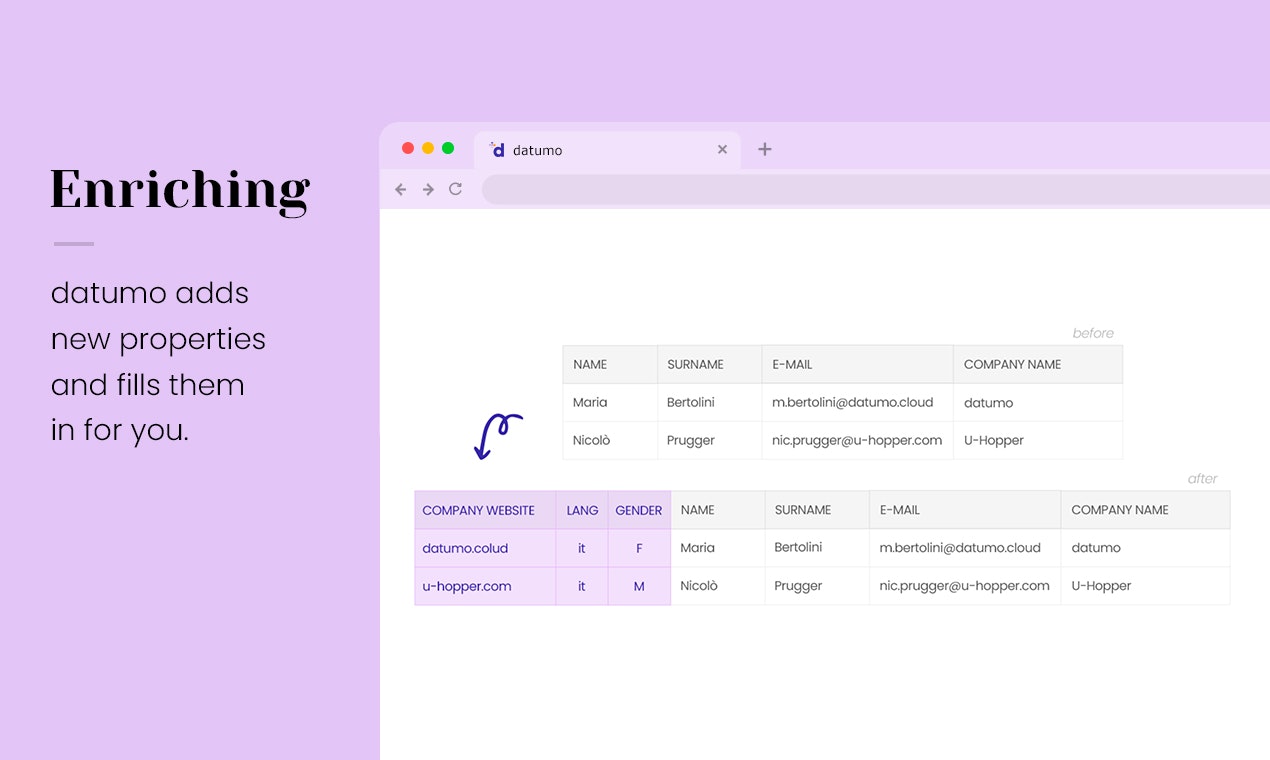The width and height of the screenshot is (1270, 760).
Task: Select Maria in the before table
Action: pyautogui.click(x=610, y=402)
